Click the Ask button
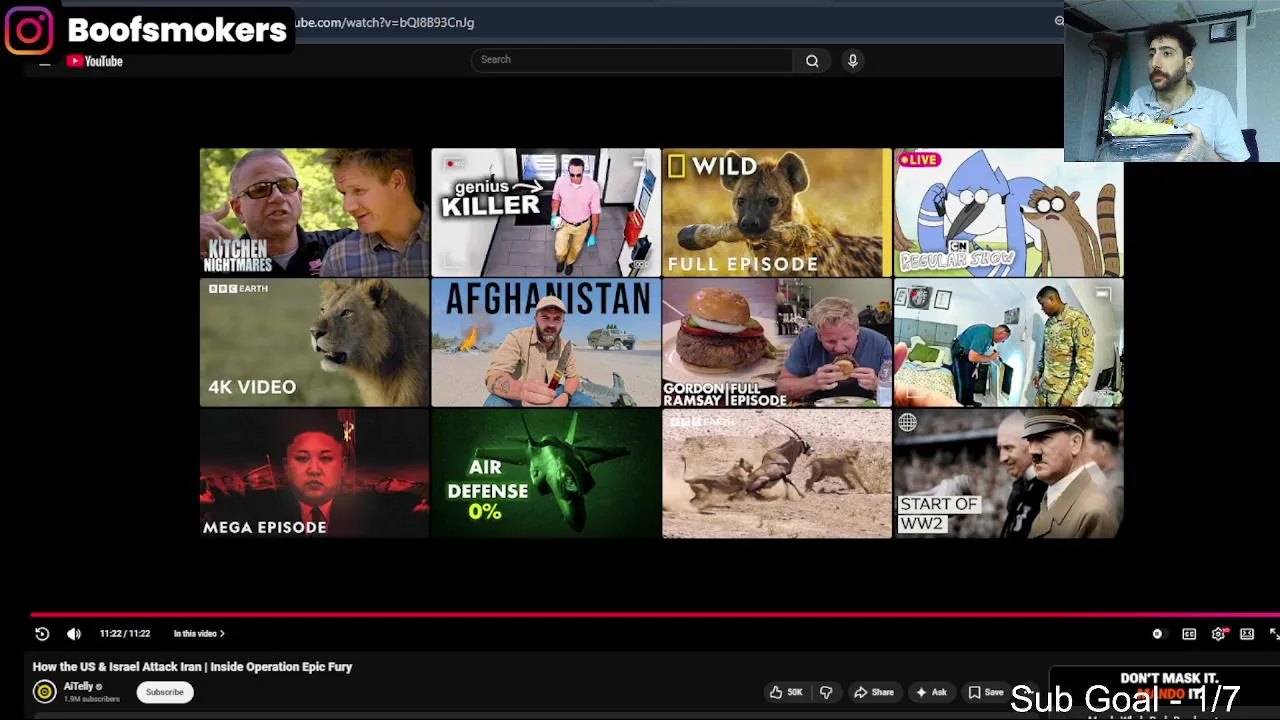This screenshot has width=1280, height=720. (x=930, y=692)
